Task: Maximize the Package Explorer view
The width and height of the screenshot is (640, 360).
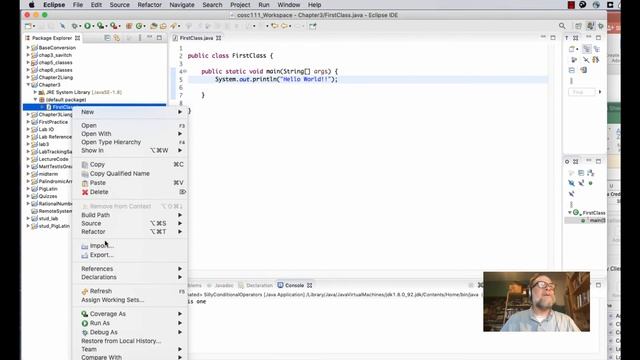Action: pos(159,38)
